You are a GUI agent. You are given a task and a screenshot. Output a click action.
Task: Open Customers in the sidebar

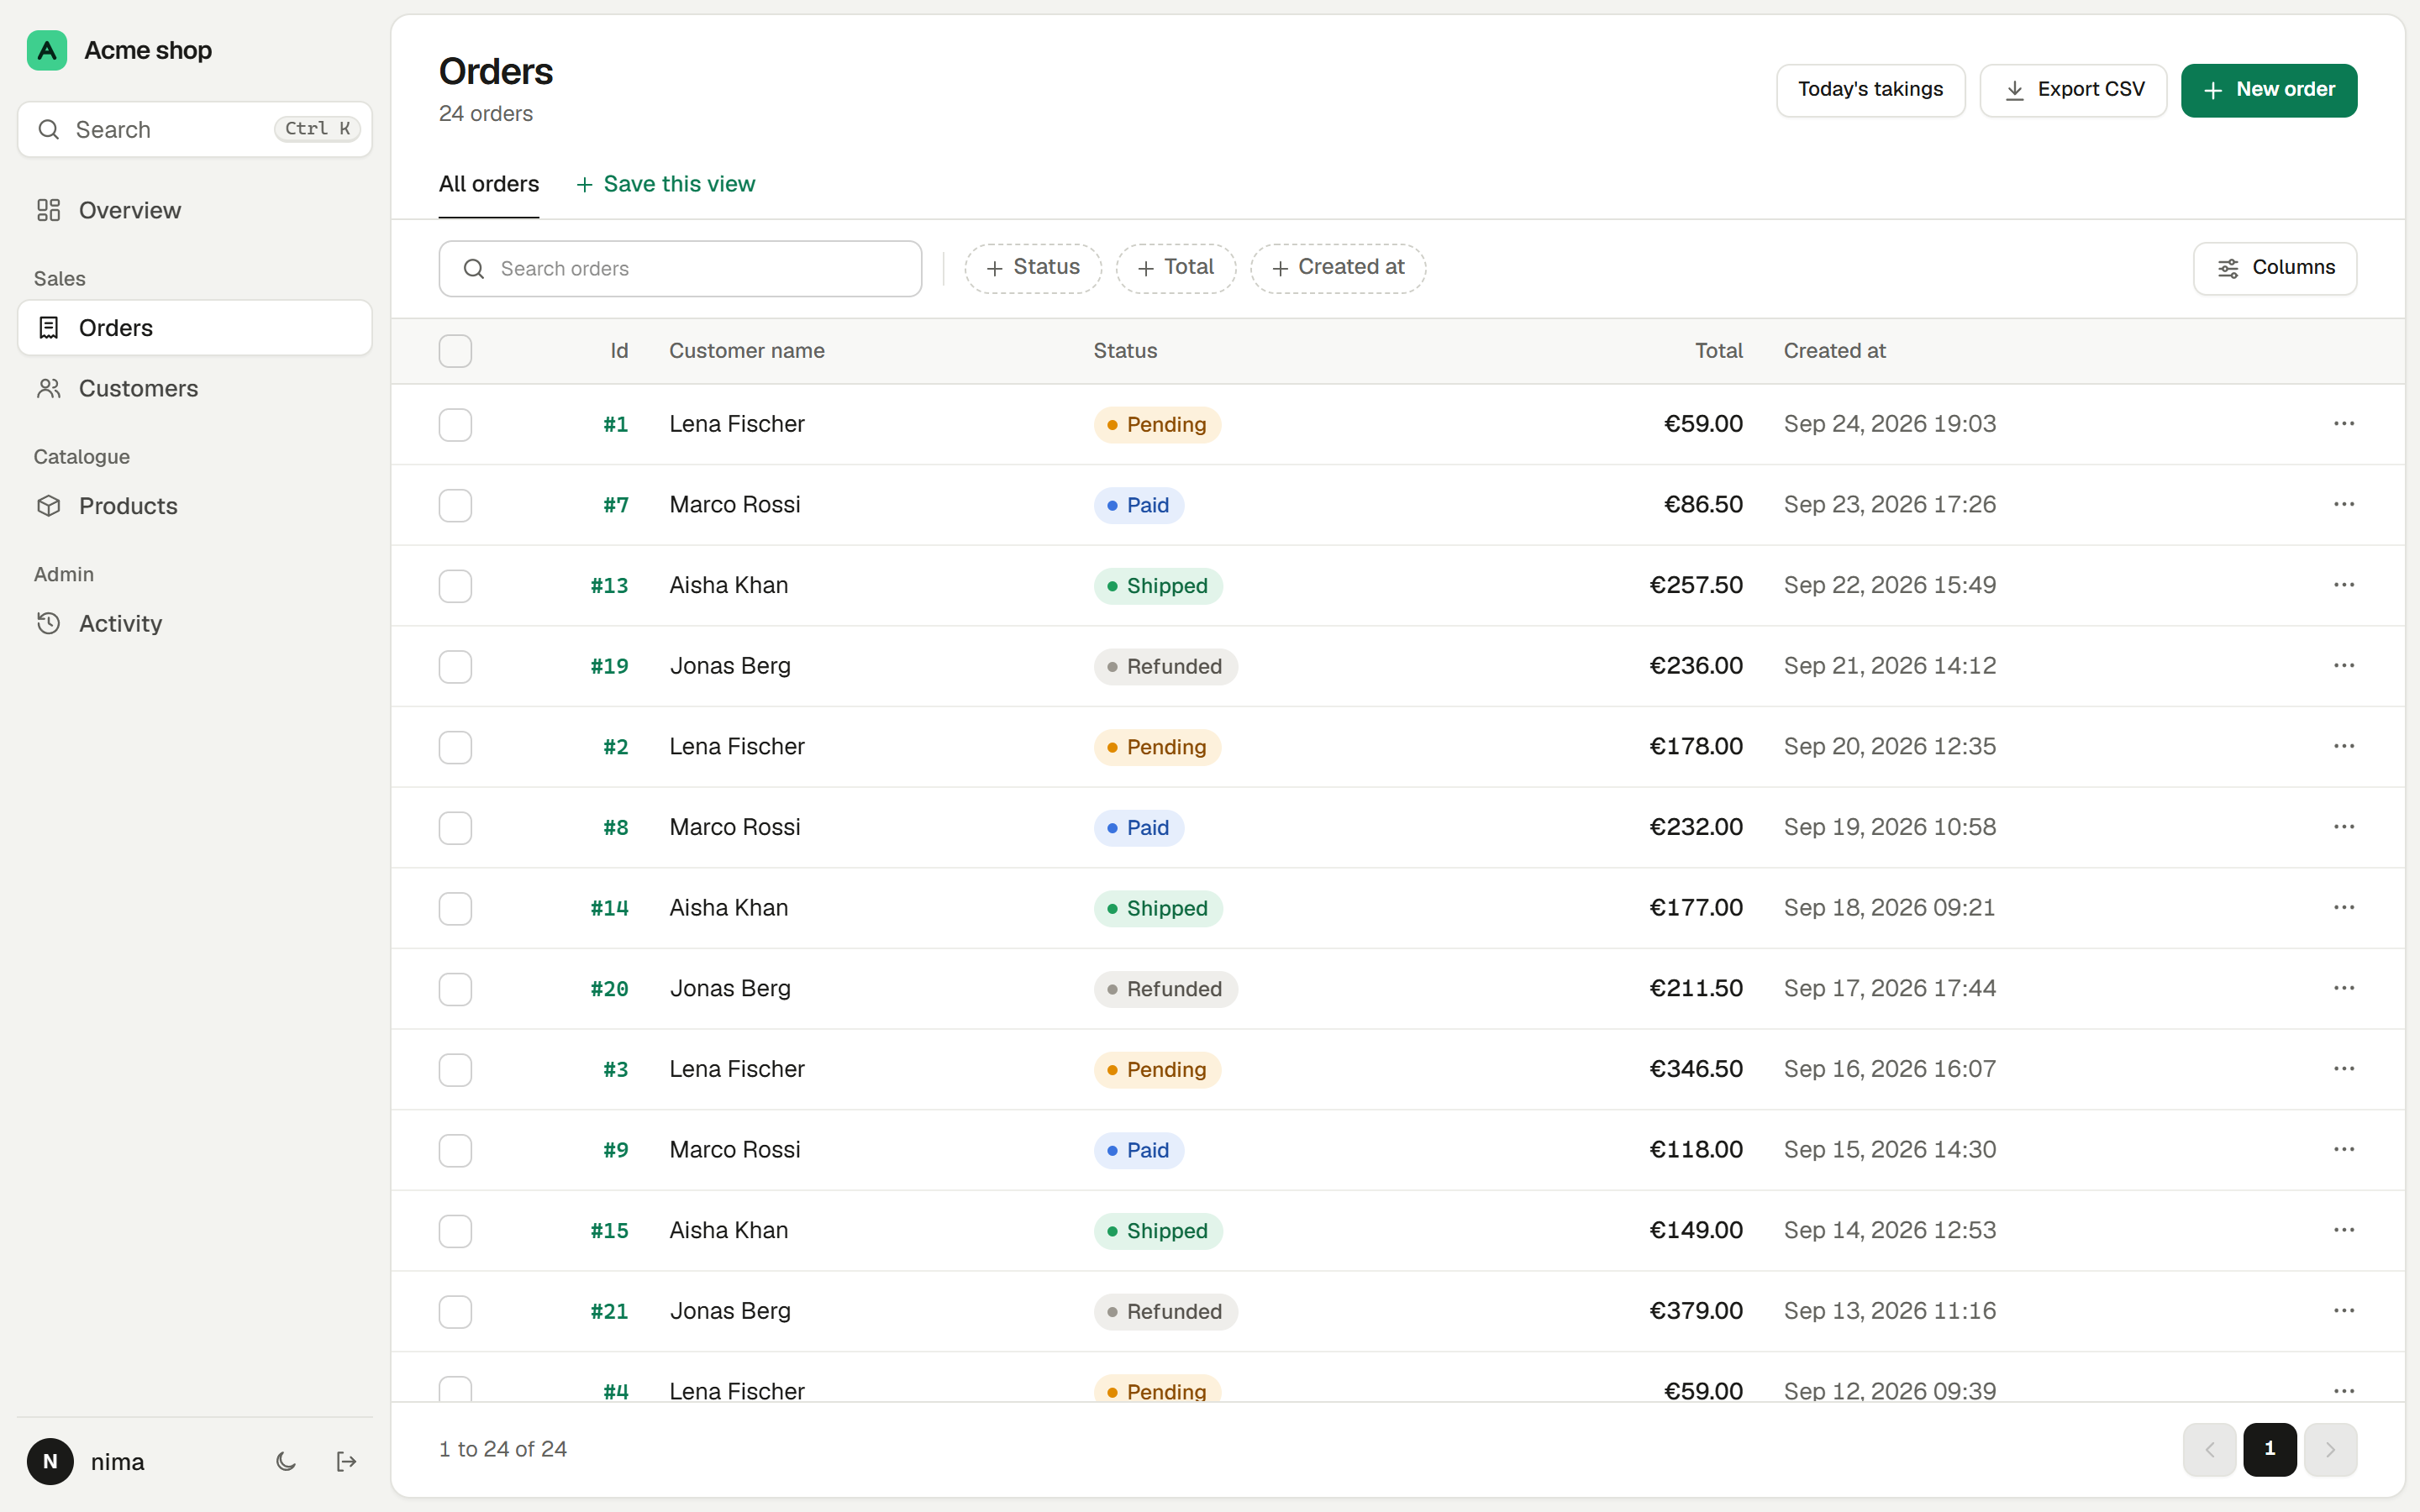pyautogui.click(x=195, y=388)
